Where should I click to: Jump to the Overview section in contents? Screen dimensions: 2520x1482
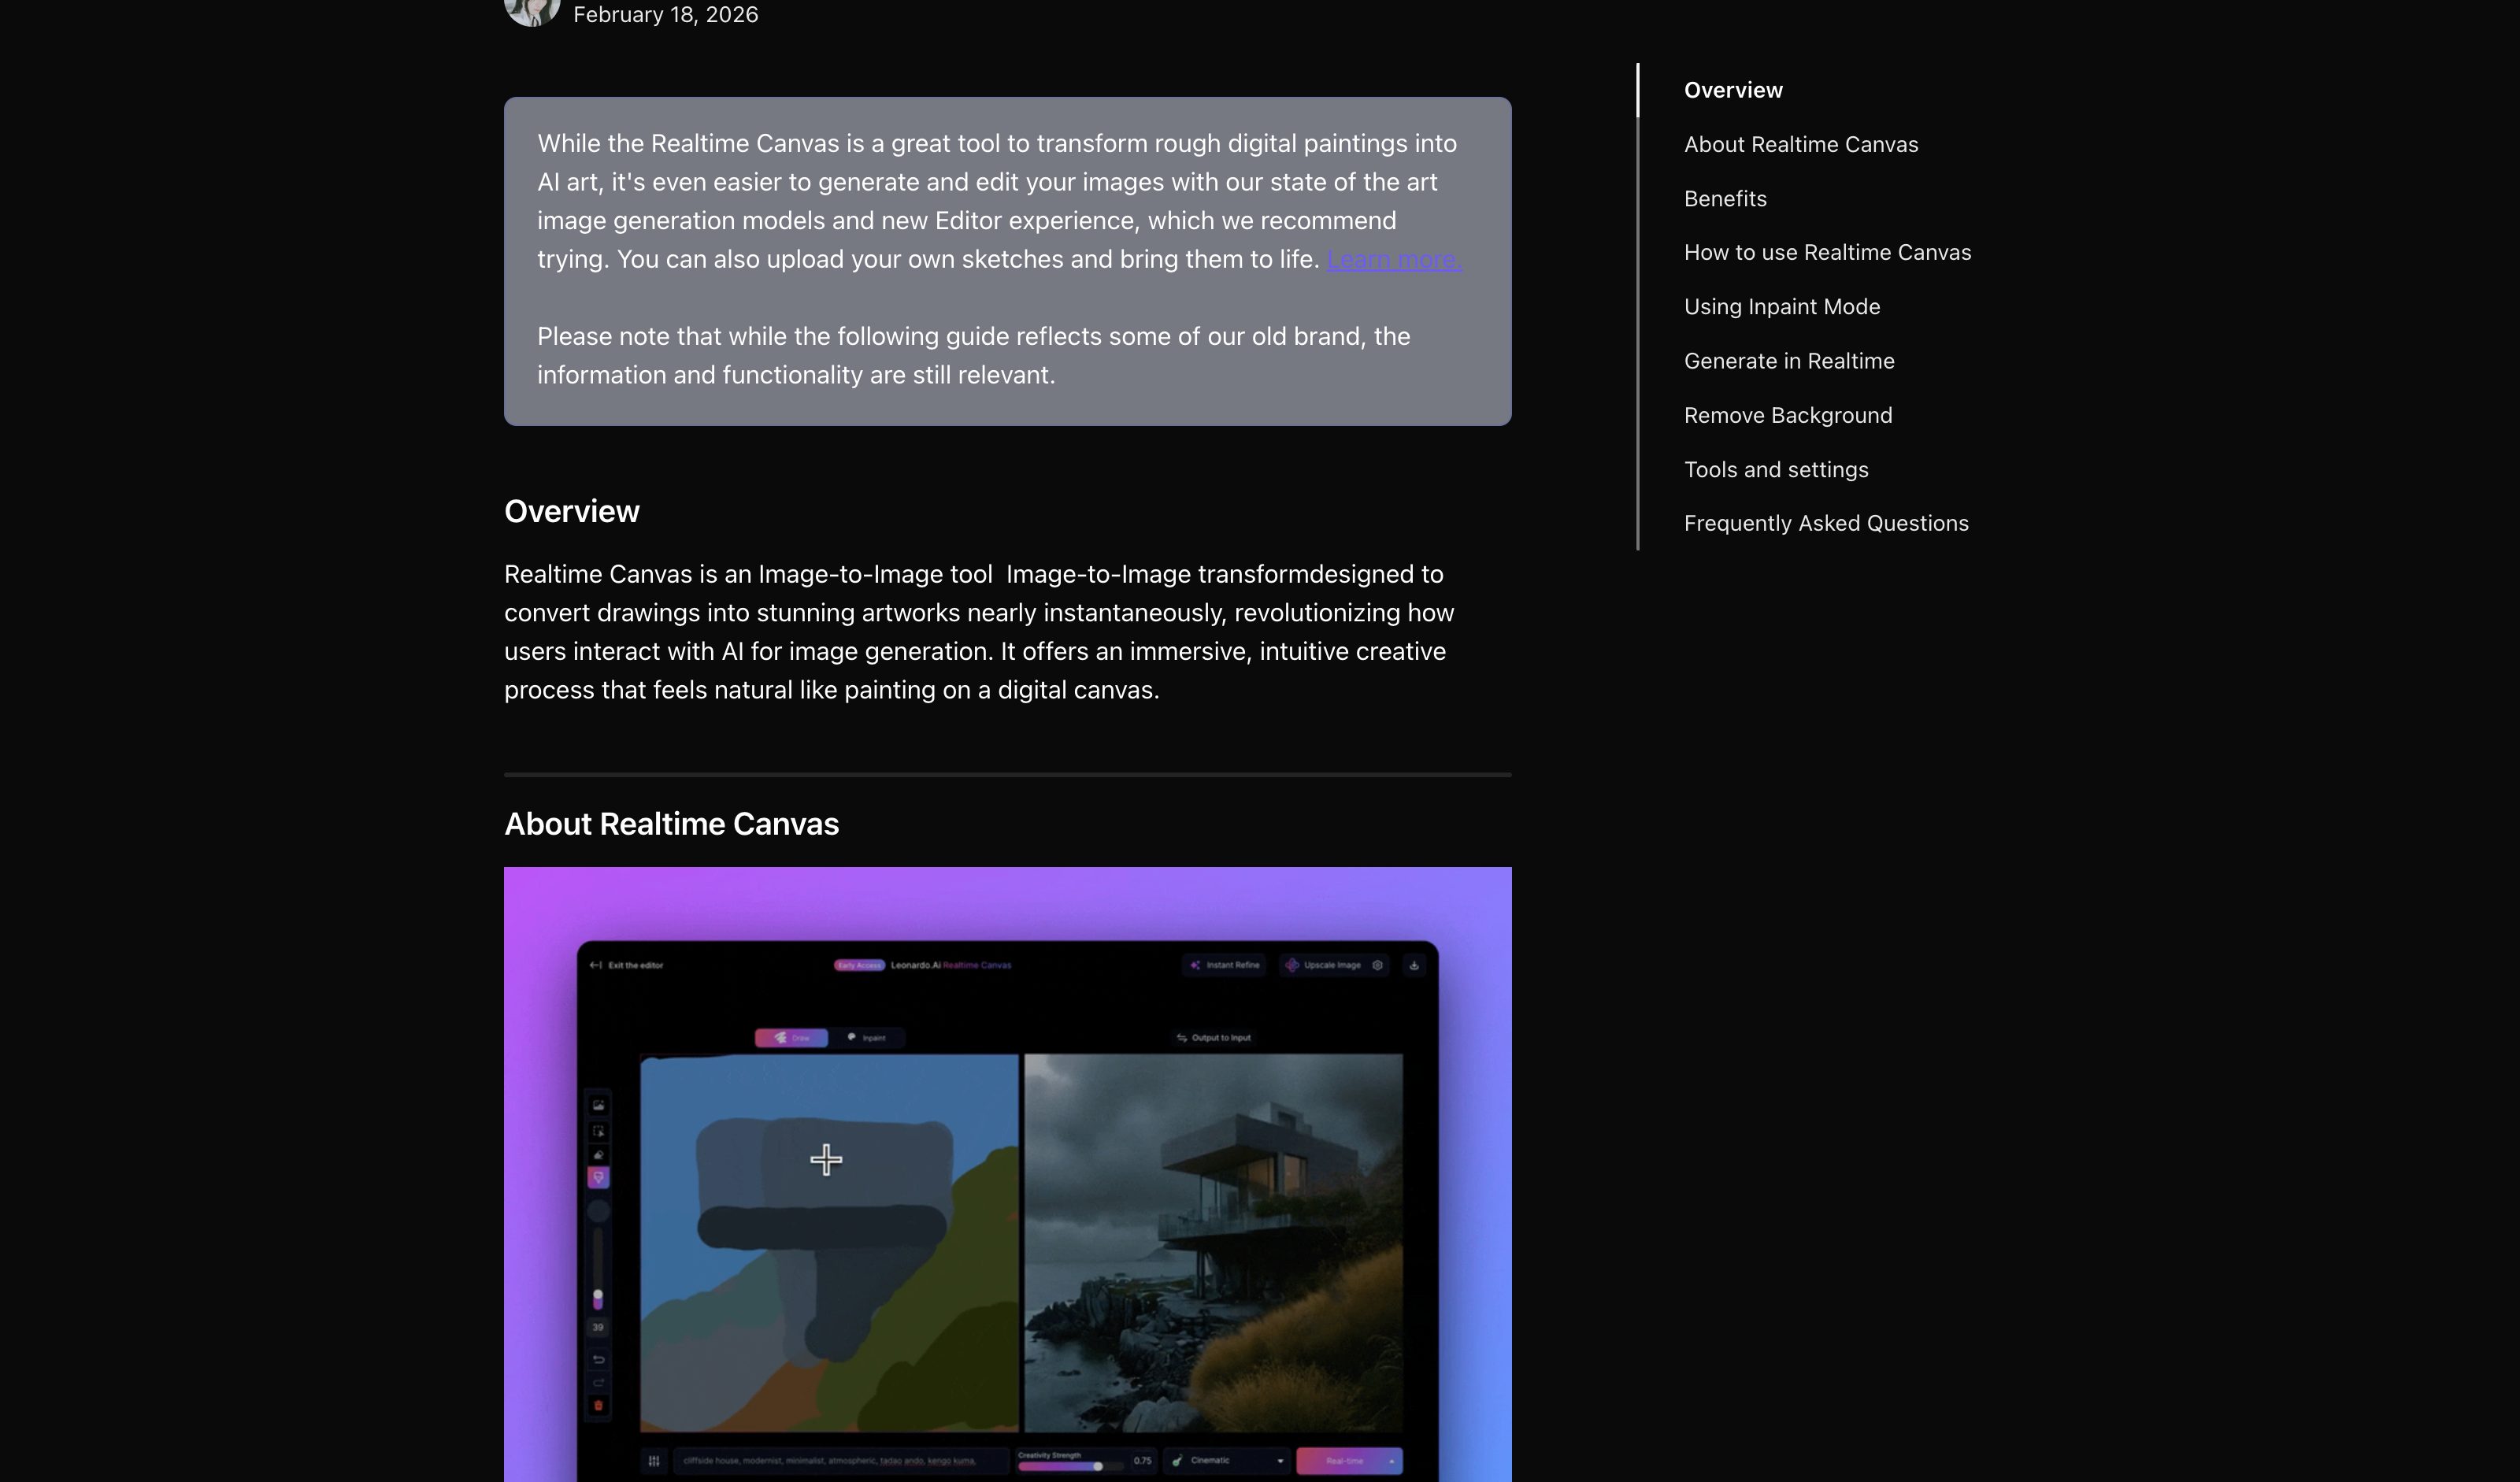[1733, 90]
